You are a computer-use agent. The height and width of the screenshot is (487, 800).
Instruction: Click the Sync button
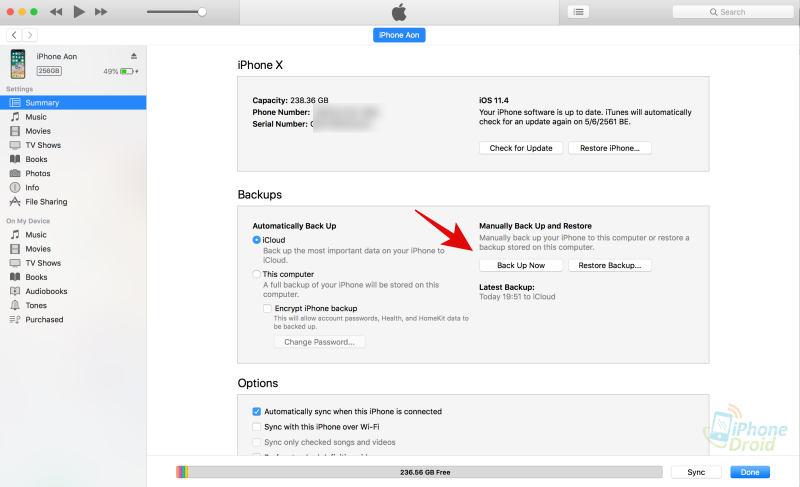696,472
